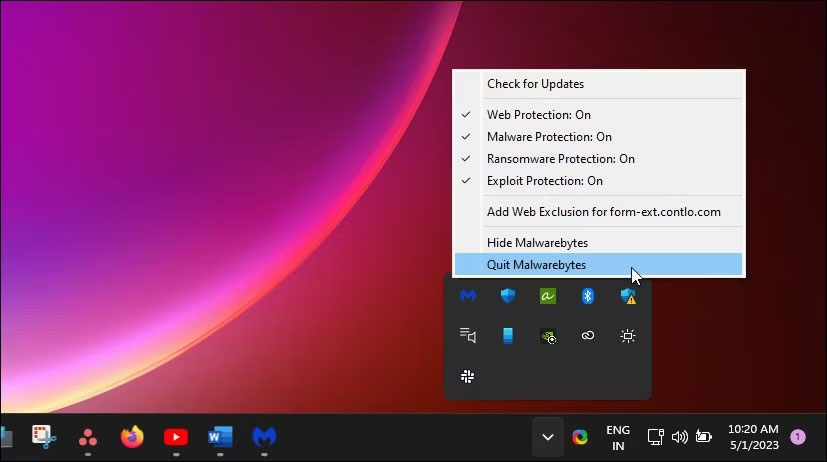Toggle Malware Protection setting
The height and width of the screenshot is (462, 827).
coord(549,137)
